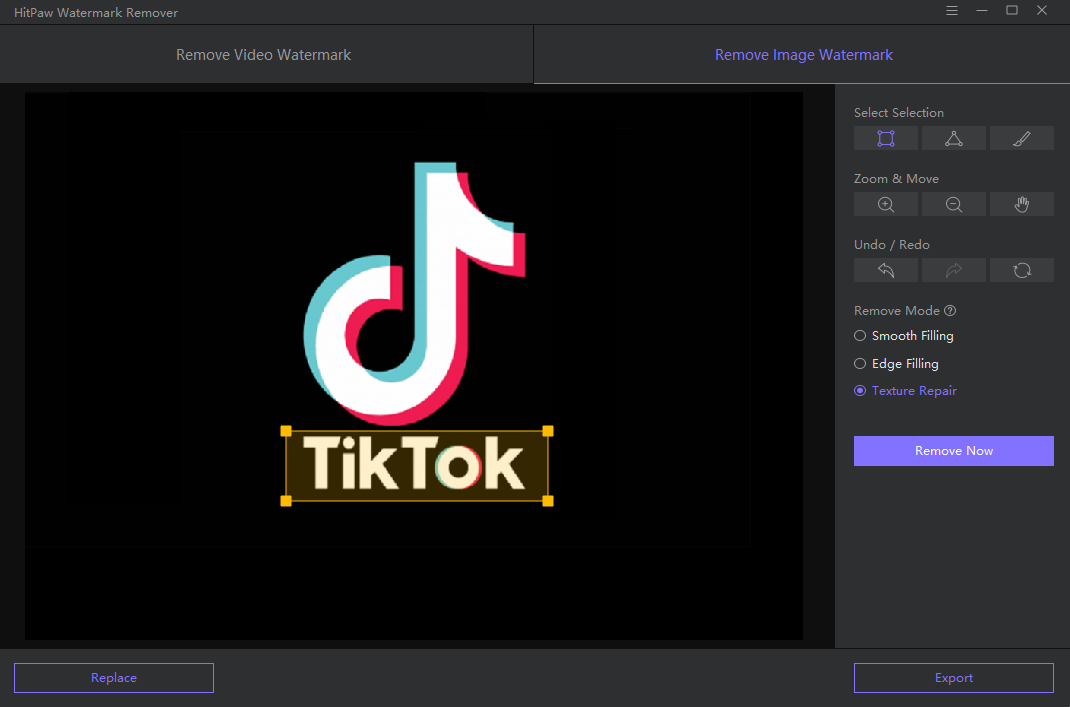The width and height of the screenshot is (1070, 707).
Task: Click bottom-left handle of selection box
Action: (286, 501)
